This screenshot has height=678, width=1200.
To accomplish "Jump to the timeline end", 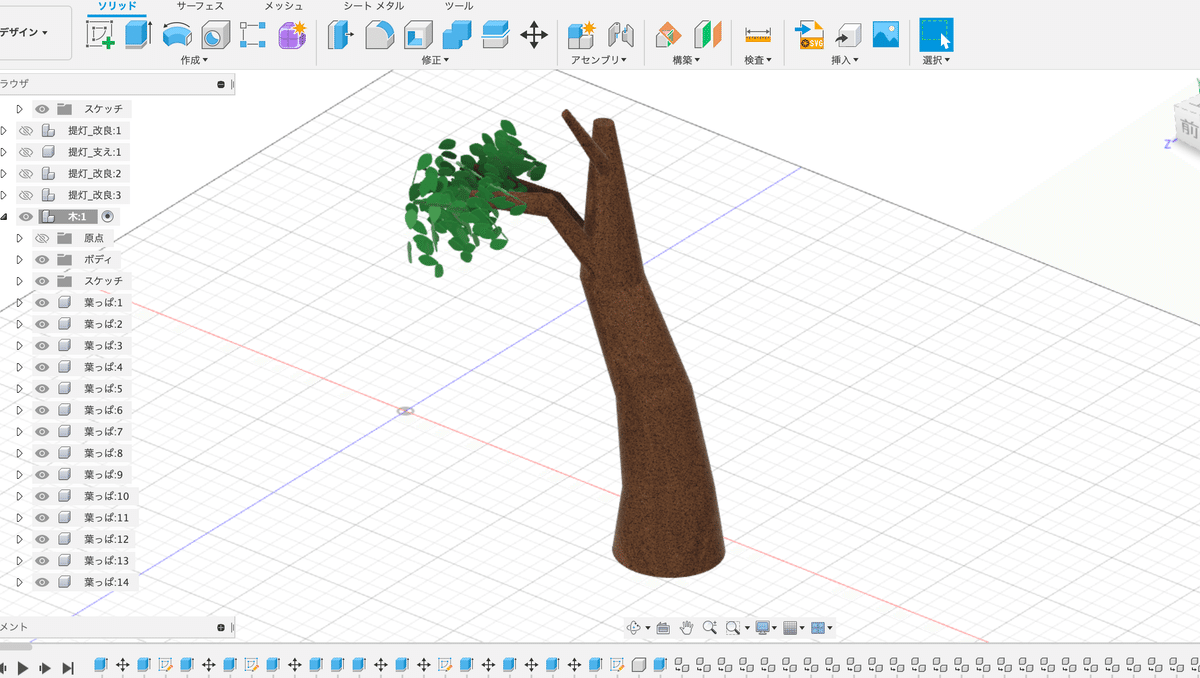I will pos(68,667).
